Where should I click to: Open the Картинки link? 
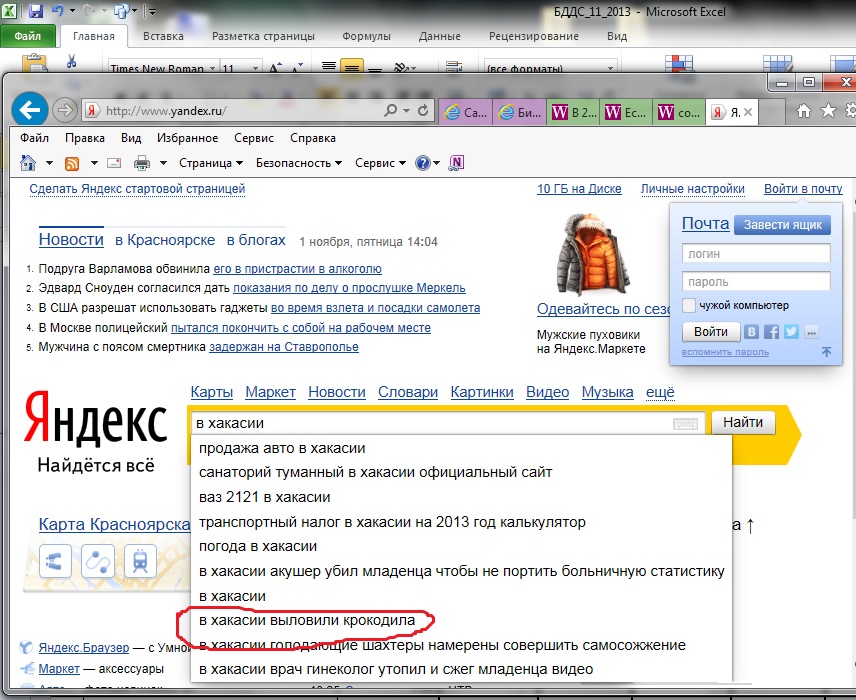(482, 392)
